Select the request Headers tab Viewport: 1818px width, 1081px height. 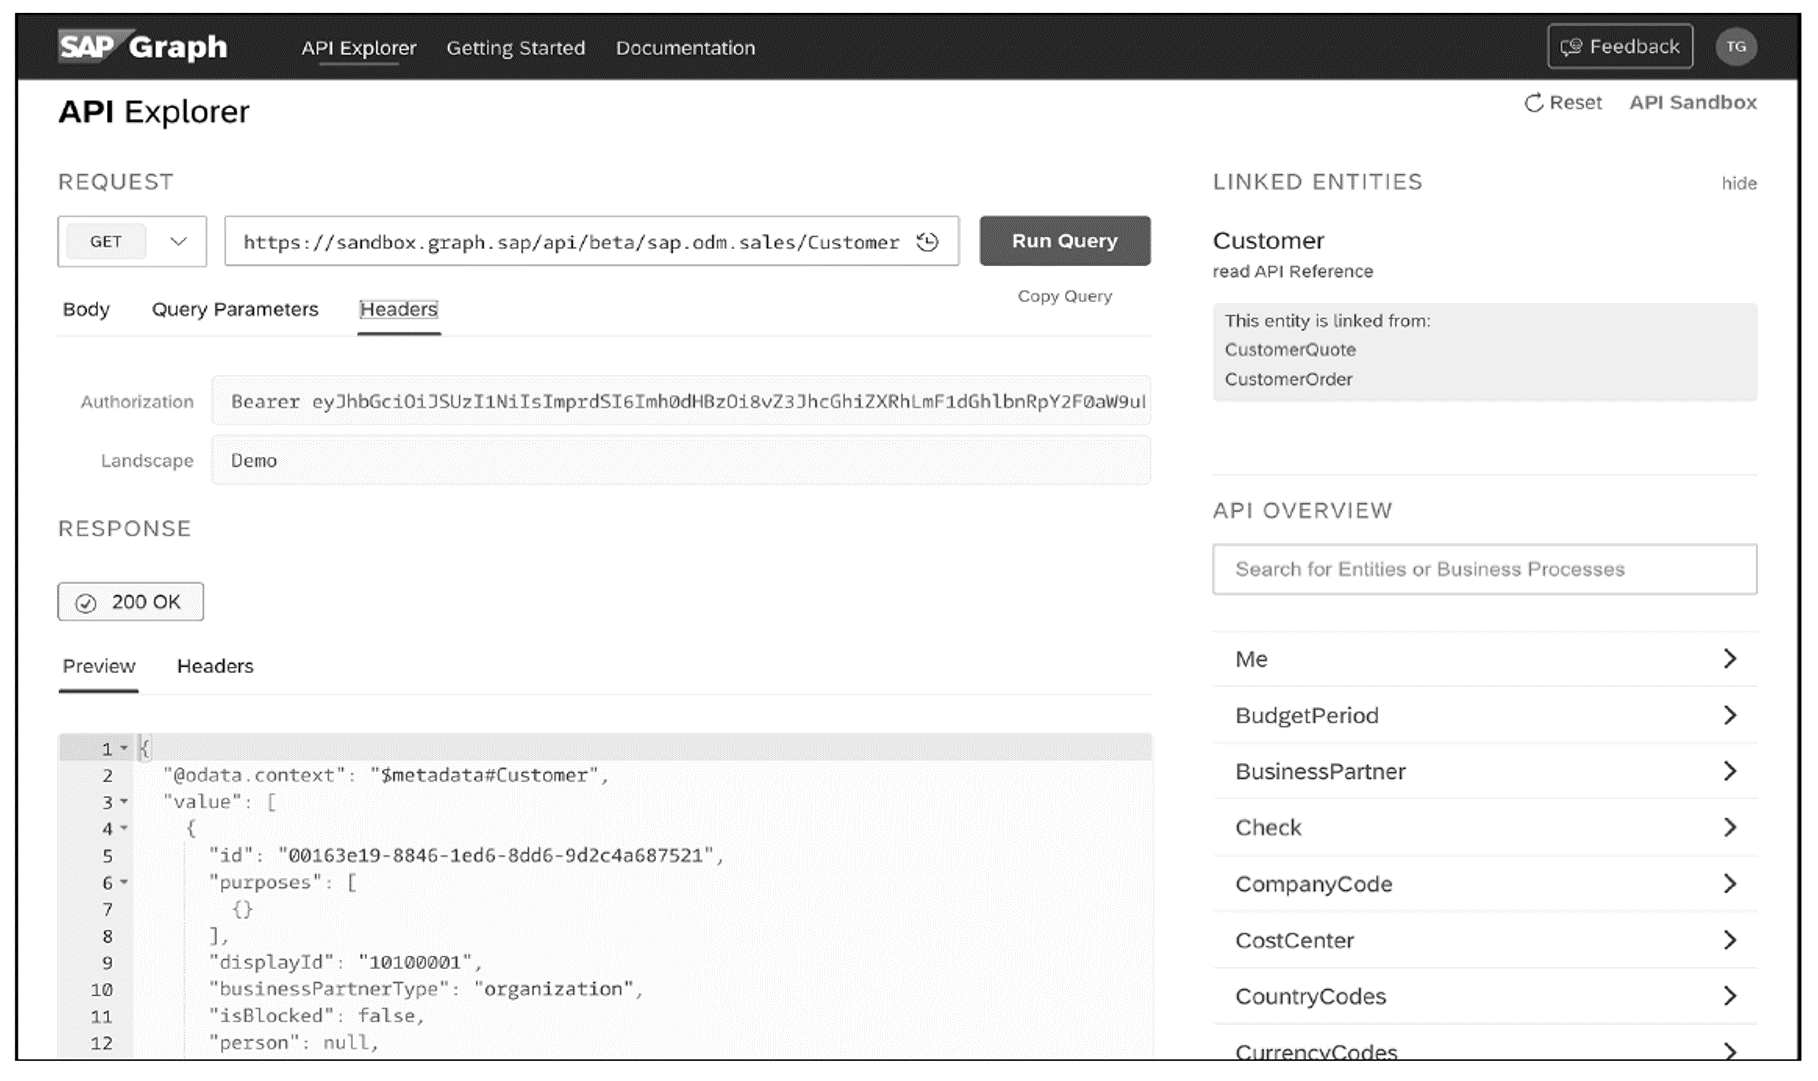[x=399, y=309]
